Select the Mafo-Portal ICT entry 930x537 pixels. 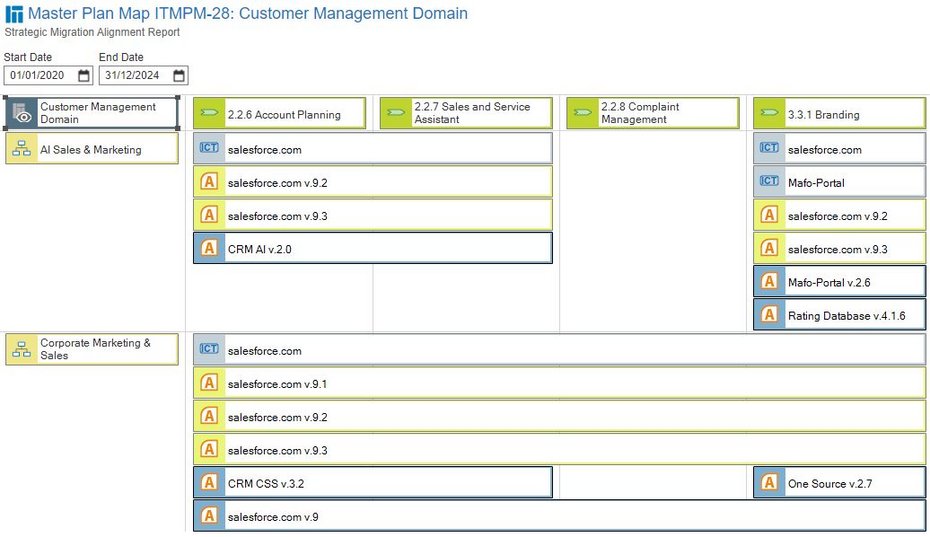click(840, 182)
